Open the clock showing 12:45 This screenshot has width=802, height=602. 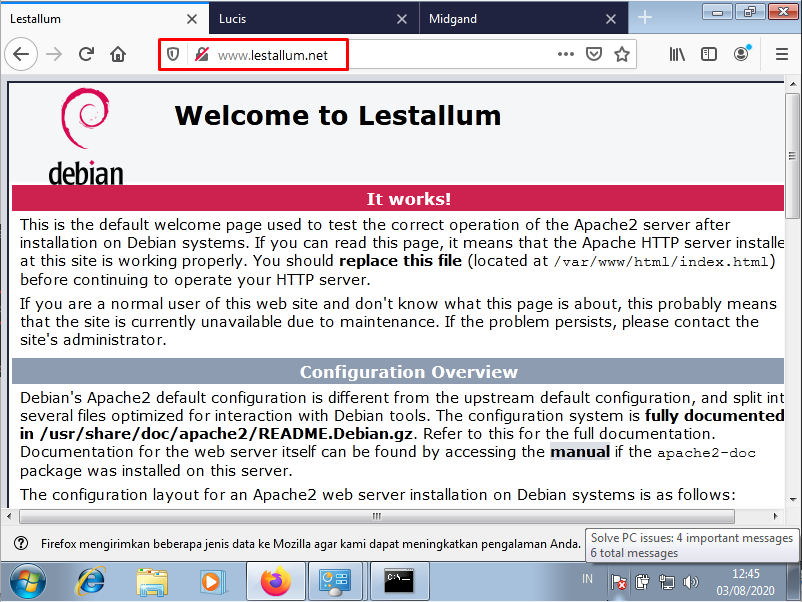coord(745,582)
